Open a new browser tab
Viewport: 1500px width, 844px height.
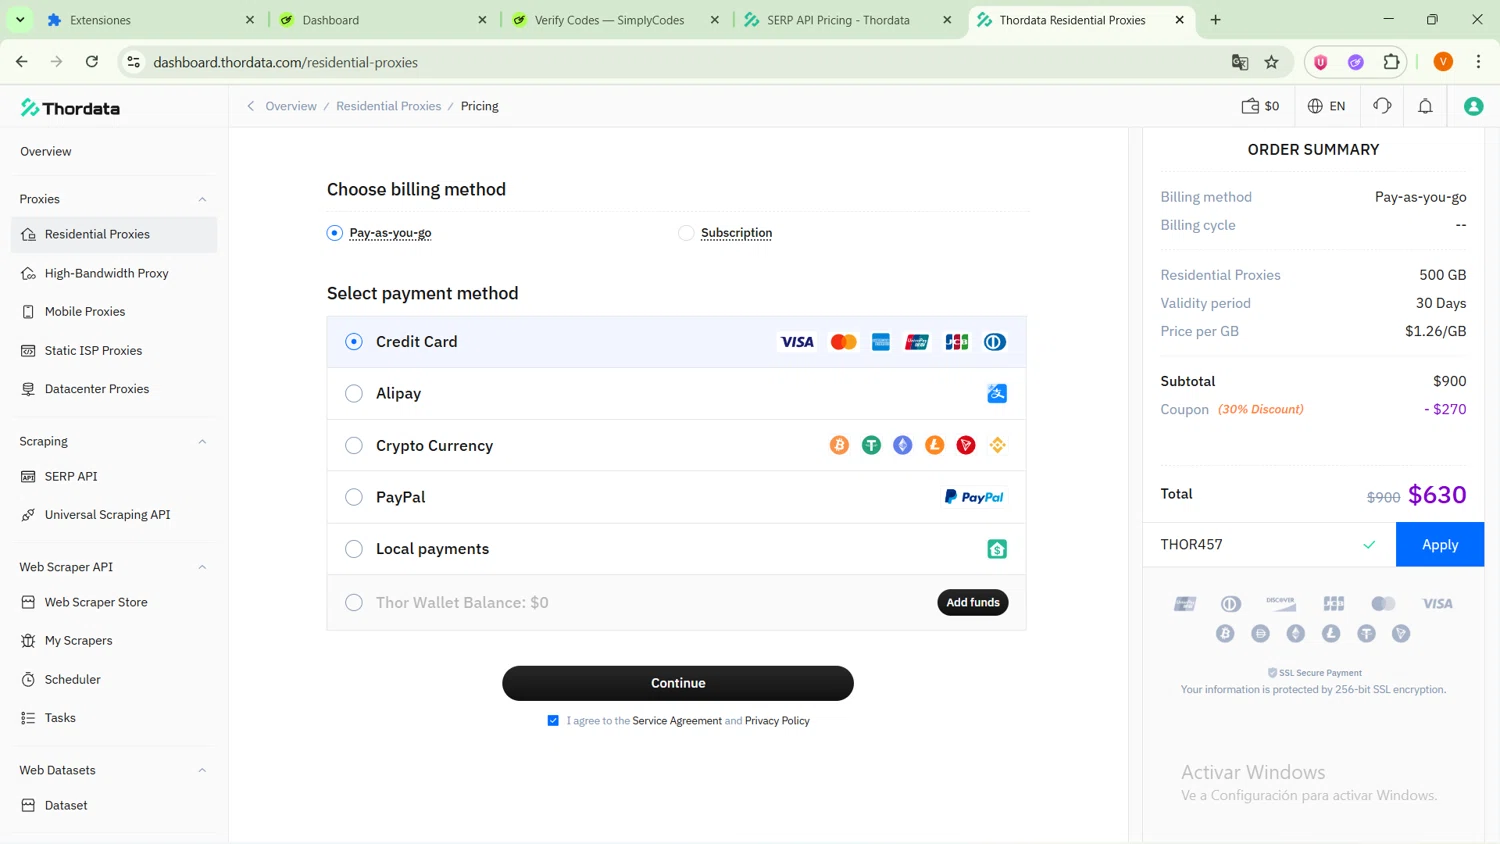[x=1215, y=20]
